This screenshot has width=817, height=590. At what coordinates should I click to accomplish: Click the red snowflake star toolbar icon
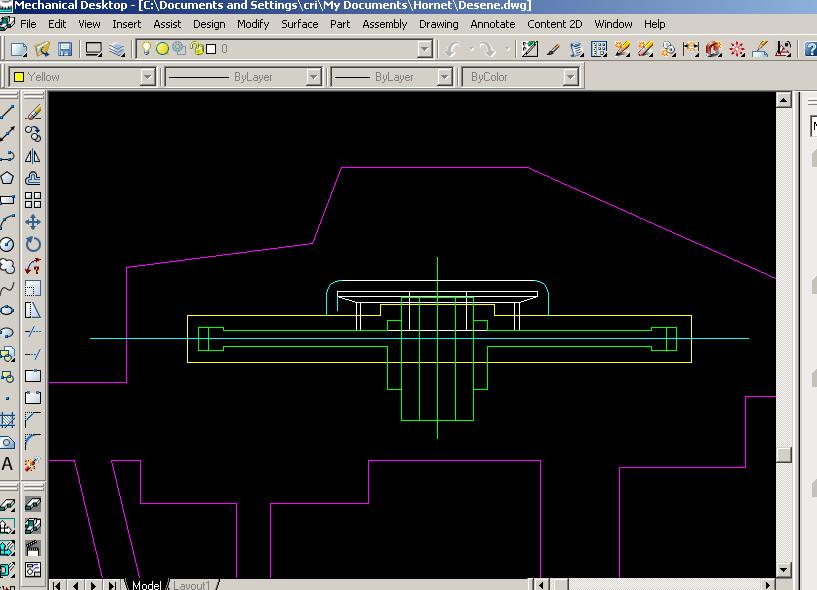[737, 49]
